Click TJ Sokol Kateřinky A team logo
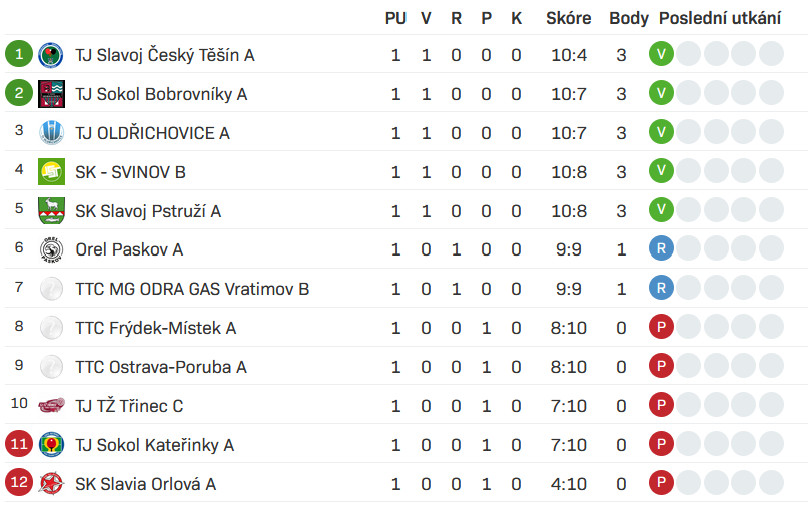The image size is (808, 508). tap(51, 445)
